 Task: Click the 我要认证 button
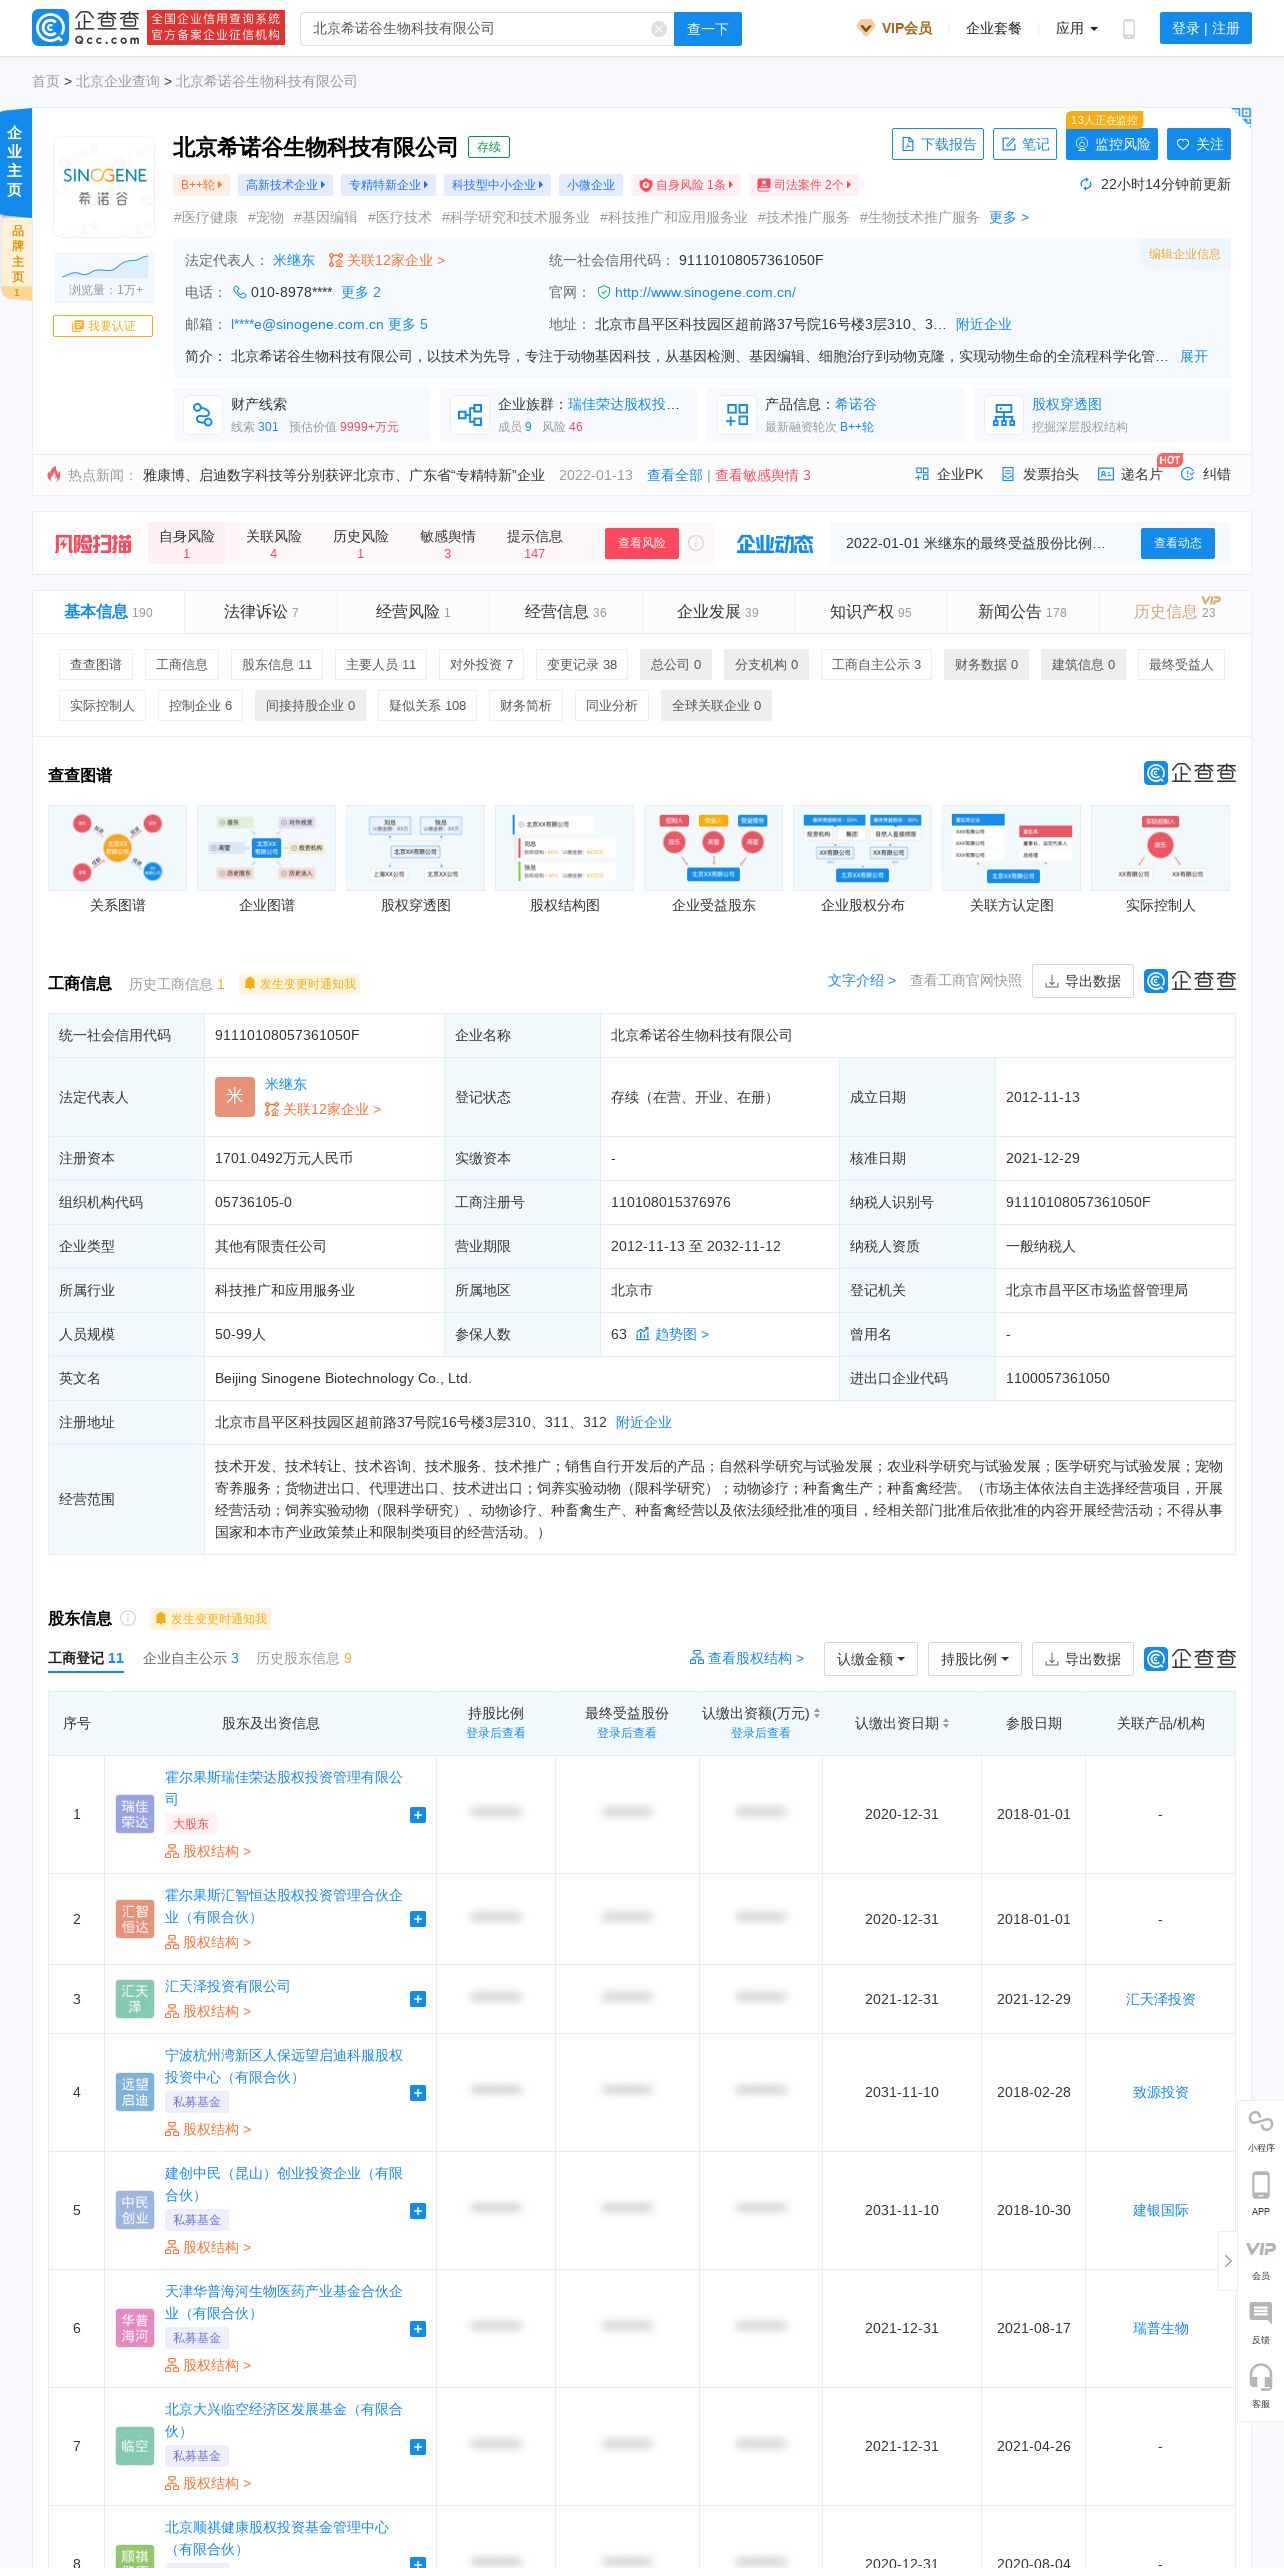coord(103,326)
